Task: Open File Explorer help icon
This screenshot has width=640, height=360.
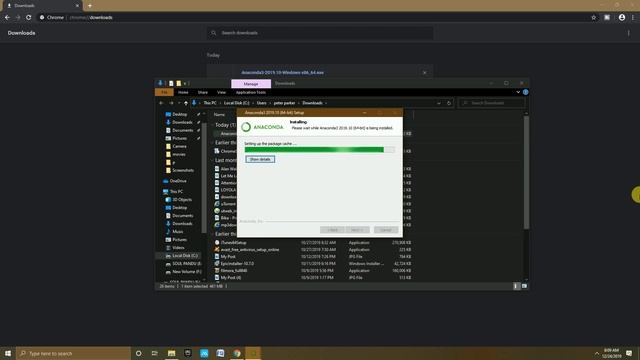Action: click(526, 92)
